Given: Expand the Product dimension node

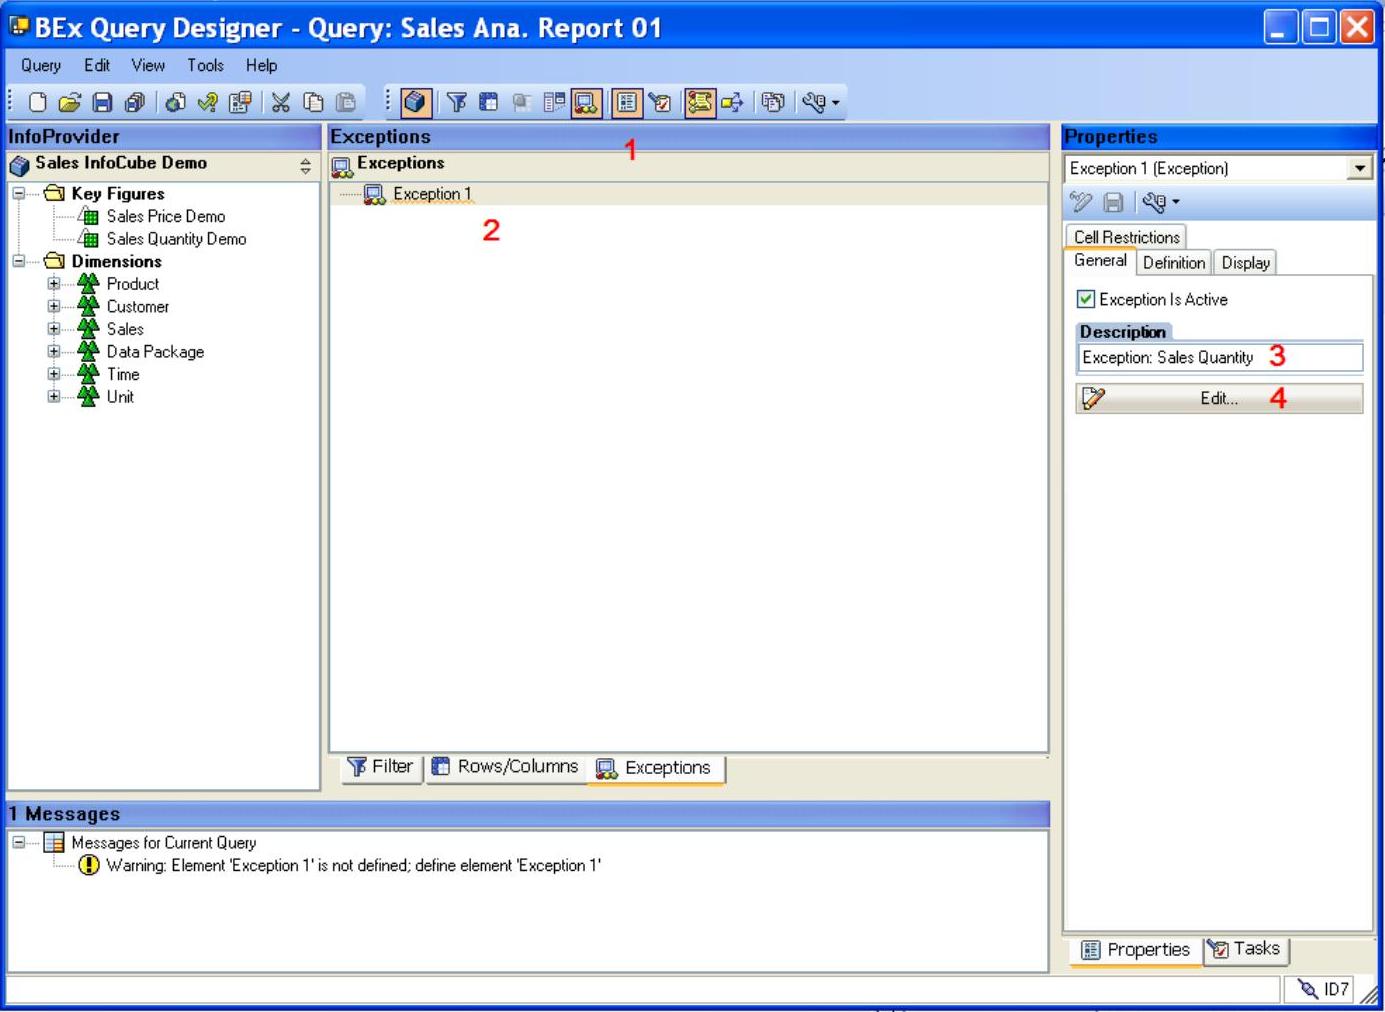Looking at the screenshot, I should [54, 284].
